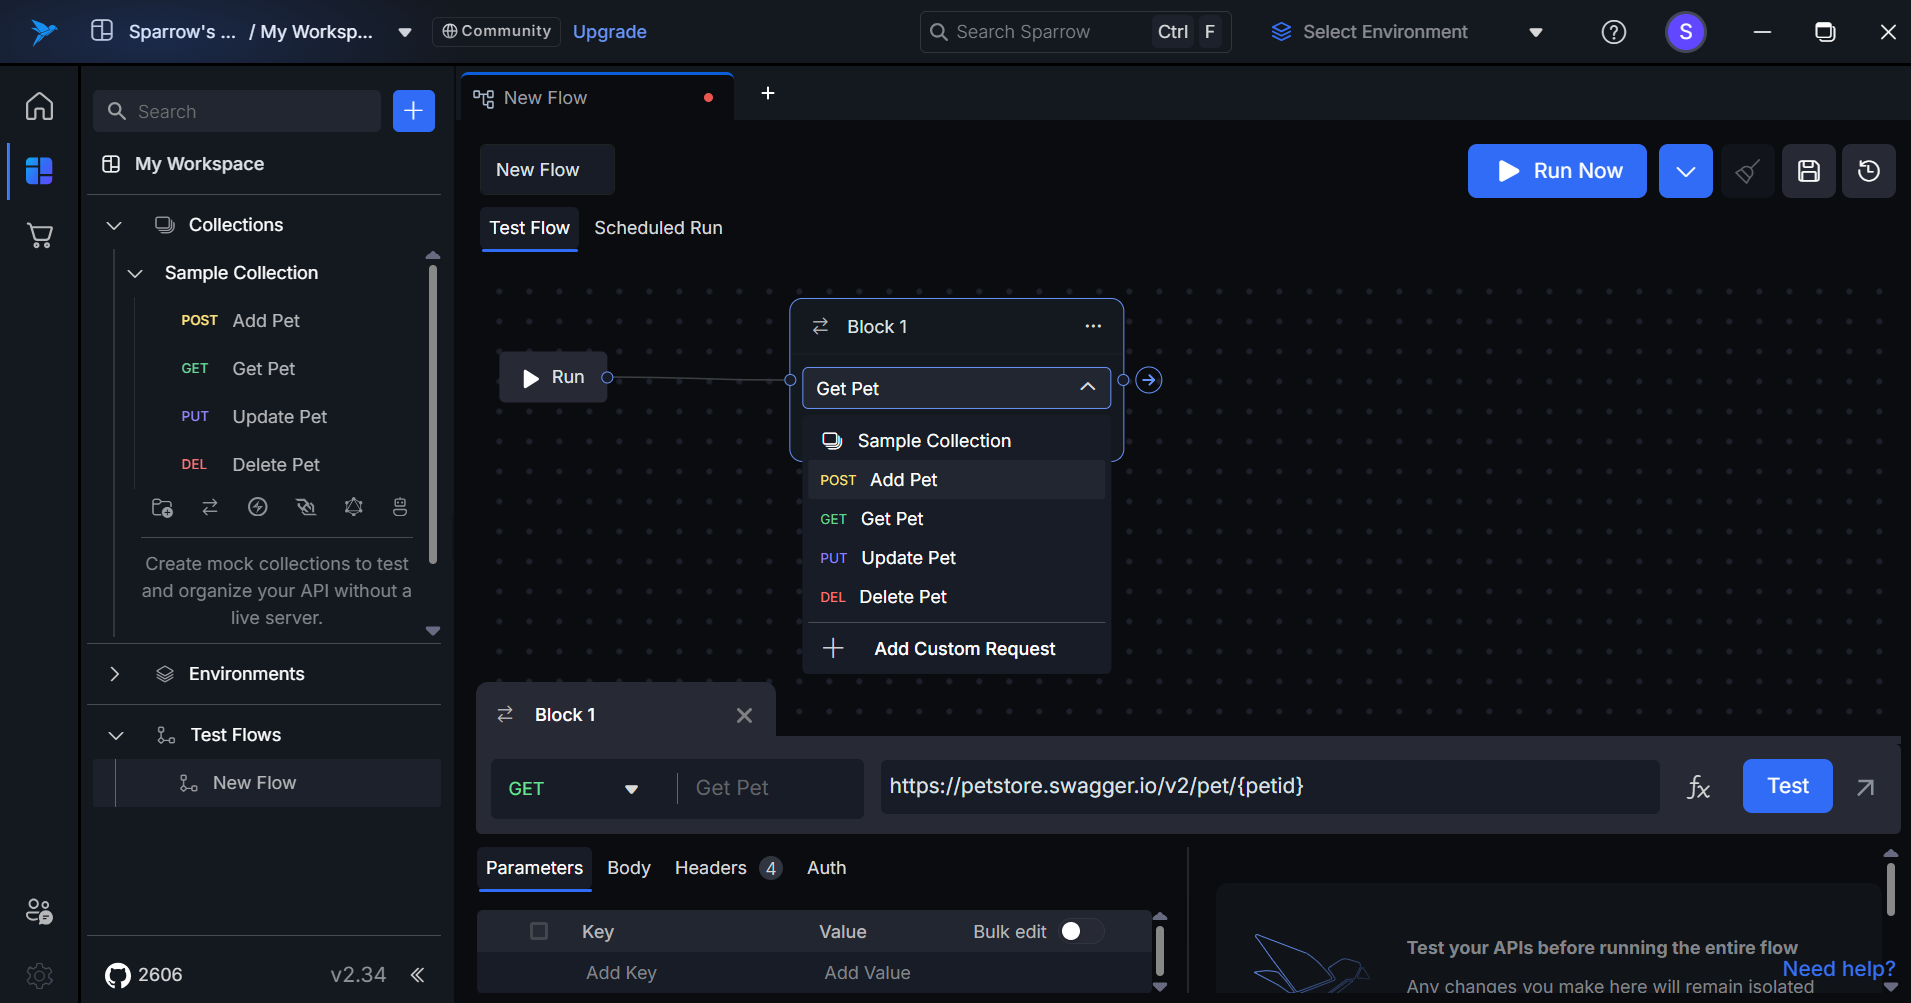Click the fx dynamic expression icon
This screenshot has height=1003, width=1911.
point(1698,787)
